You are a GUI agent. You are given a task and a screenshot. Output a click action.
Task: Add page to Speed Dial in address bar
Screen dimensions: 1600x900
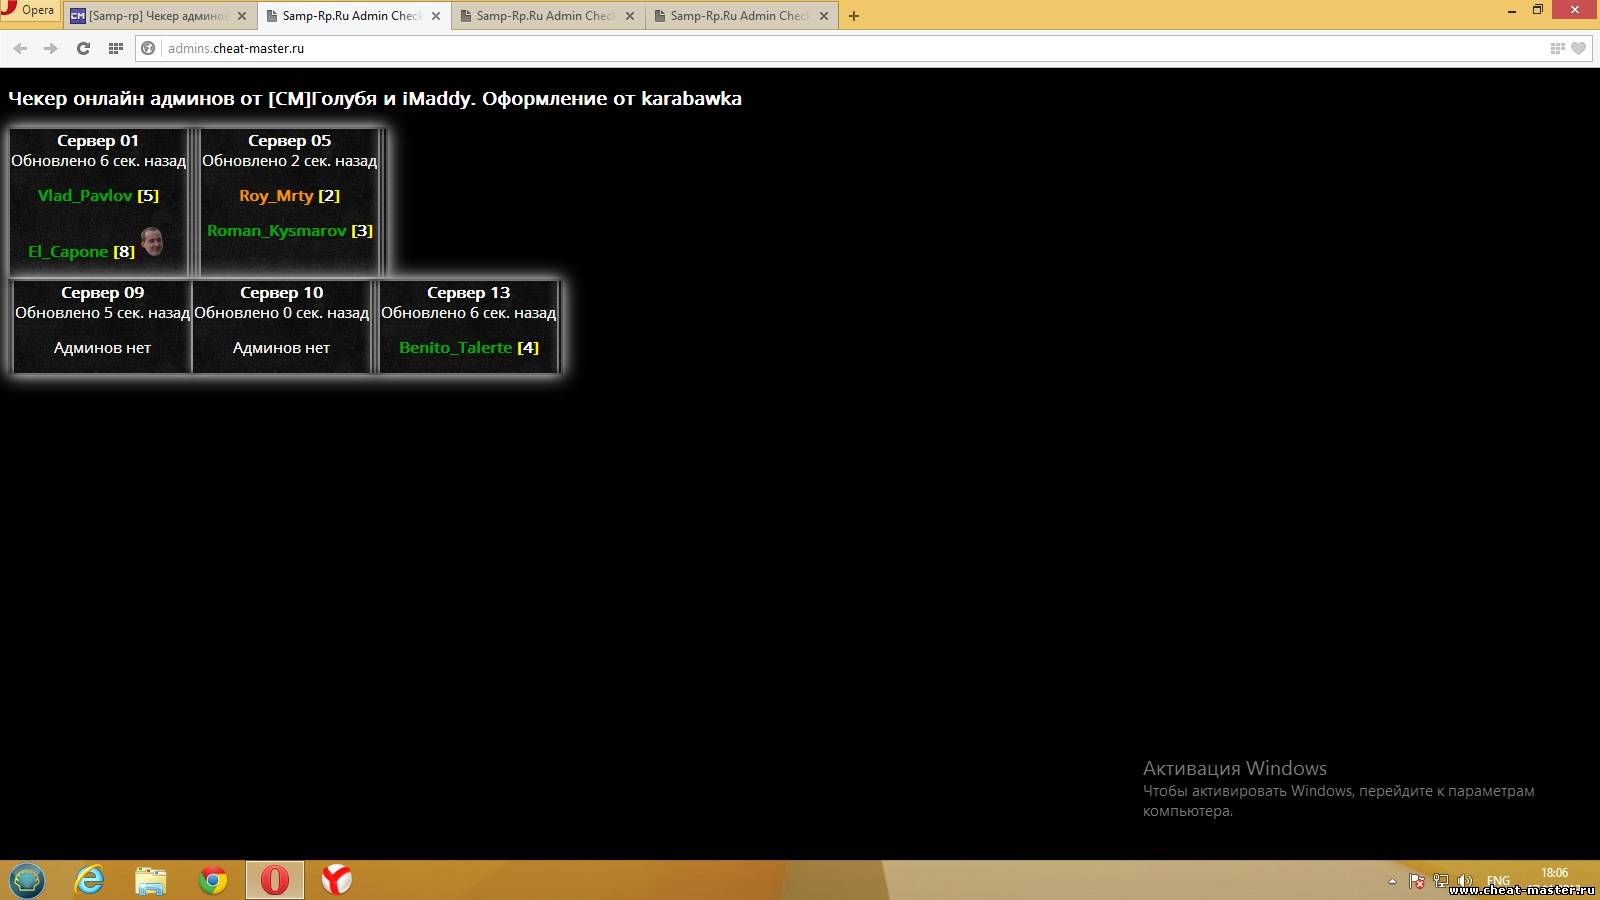point(1557,48)
